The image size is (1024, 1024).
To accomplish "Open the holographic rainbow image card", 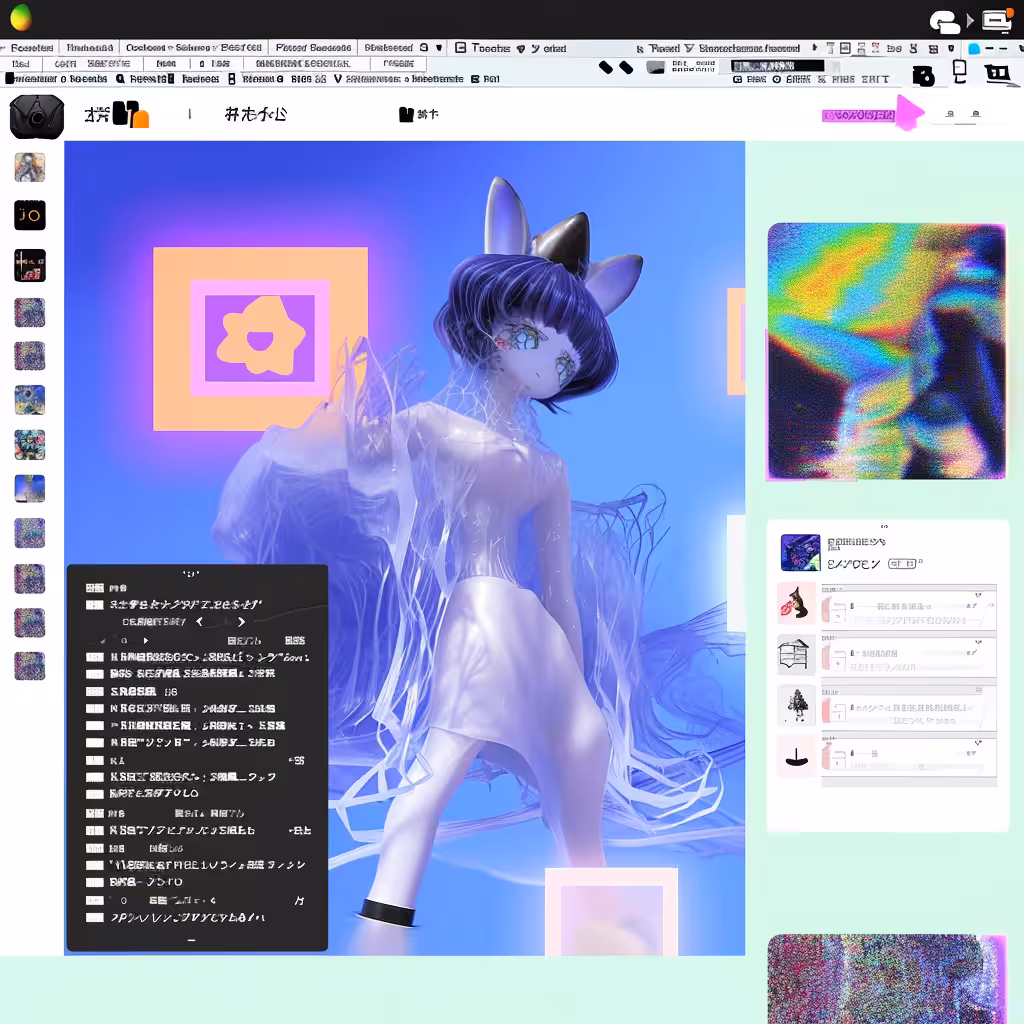I will [x=886, y=351].
